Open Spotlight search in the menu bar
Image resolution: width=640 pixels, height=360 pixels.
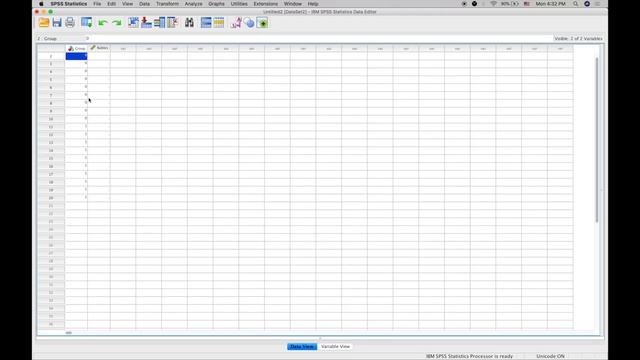pyautogui.click(x=576, y=4)
